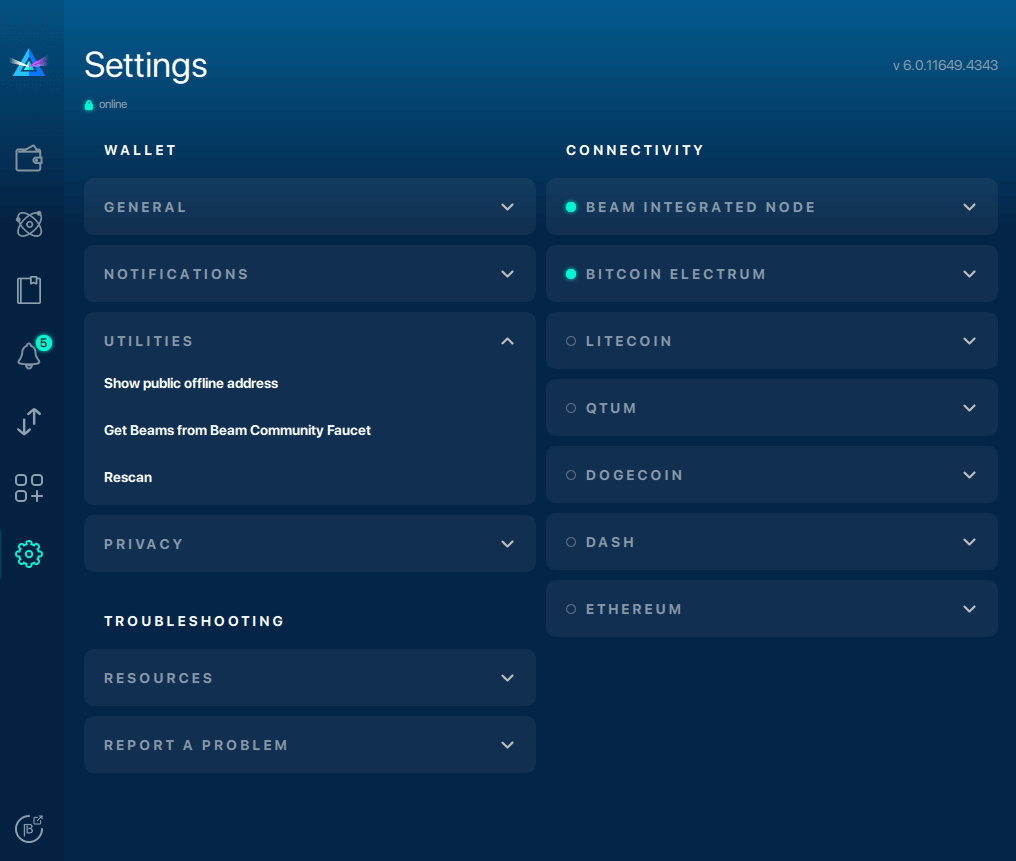Expand the Report a Problem section
1016x861 pixels.
click(309, 745)
